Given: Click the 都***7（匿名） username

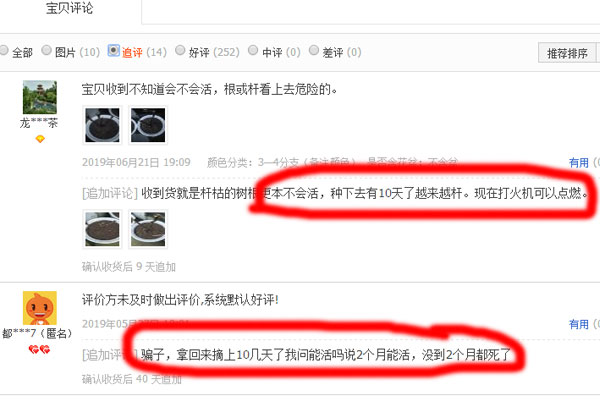Looking at the screenshot, I should [x=37, y=333].
